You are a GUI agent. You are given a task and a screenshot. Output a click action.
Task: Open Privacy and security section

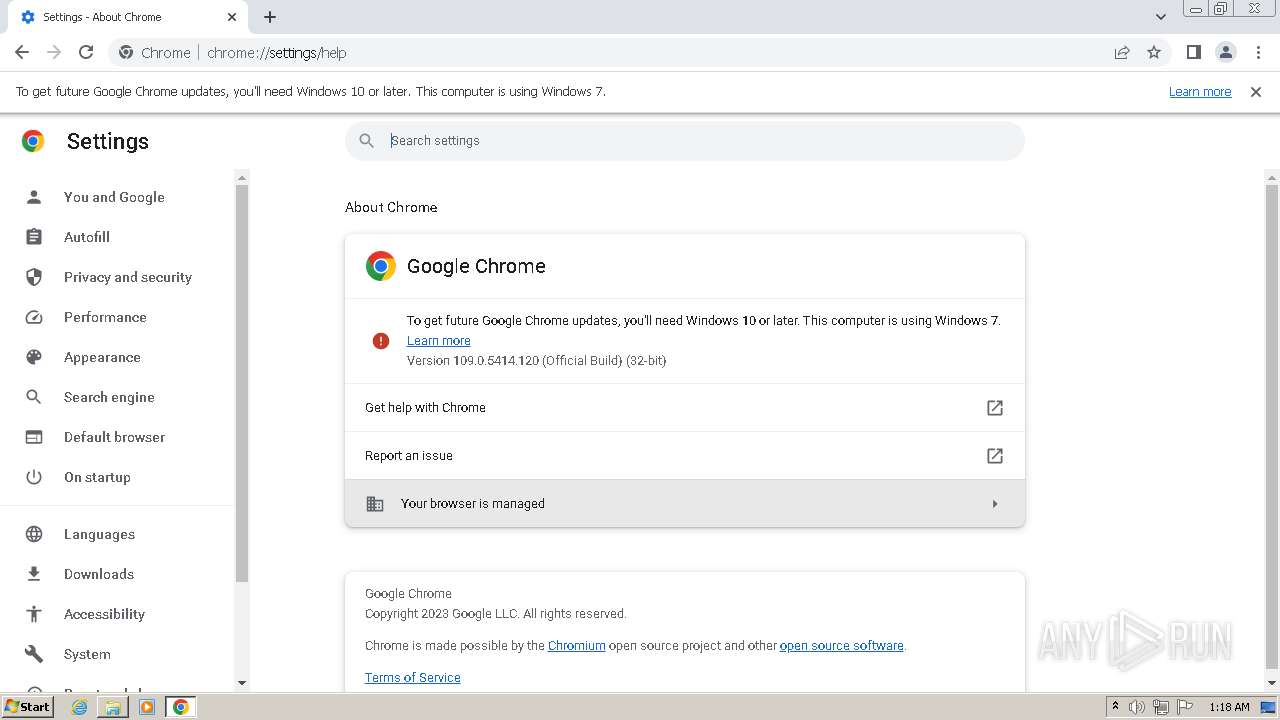[x=128, y=277]
